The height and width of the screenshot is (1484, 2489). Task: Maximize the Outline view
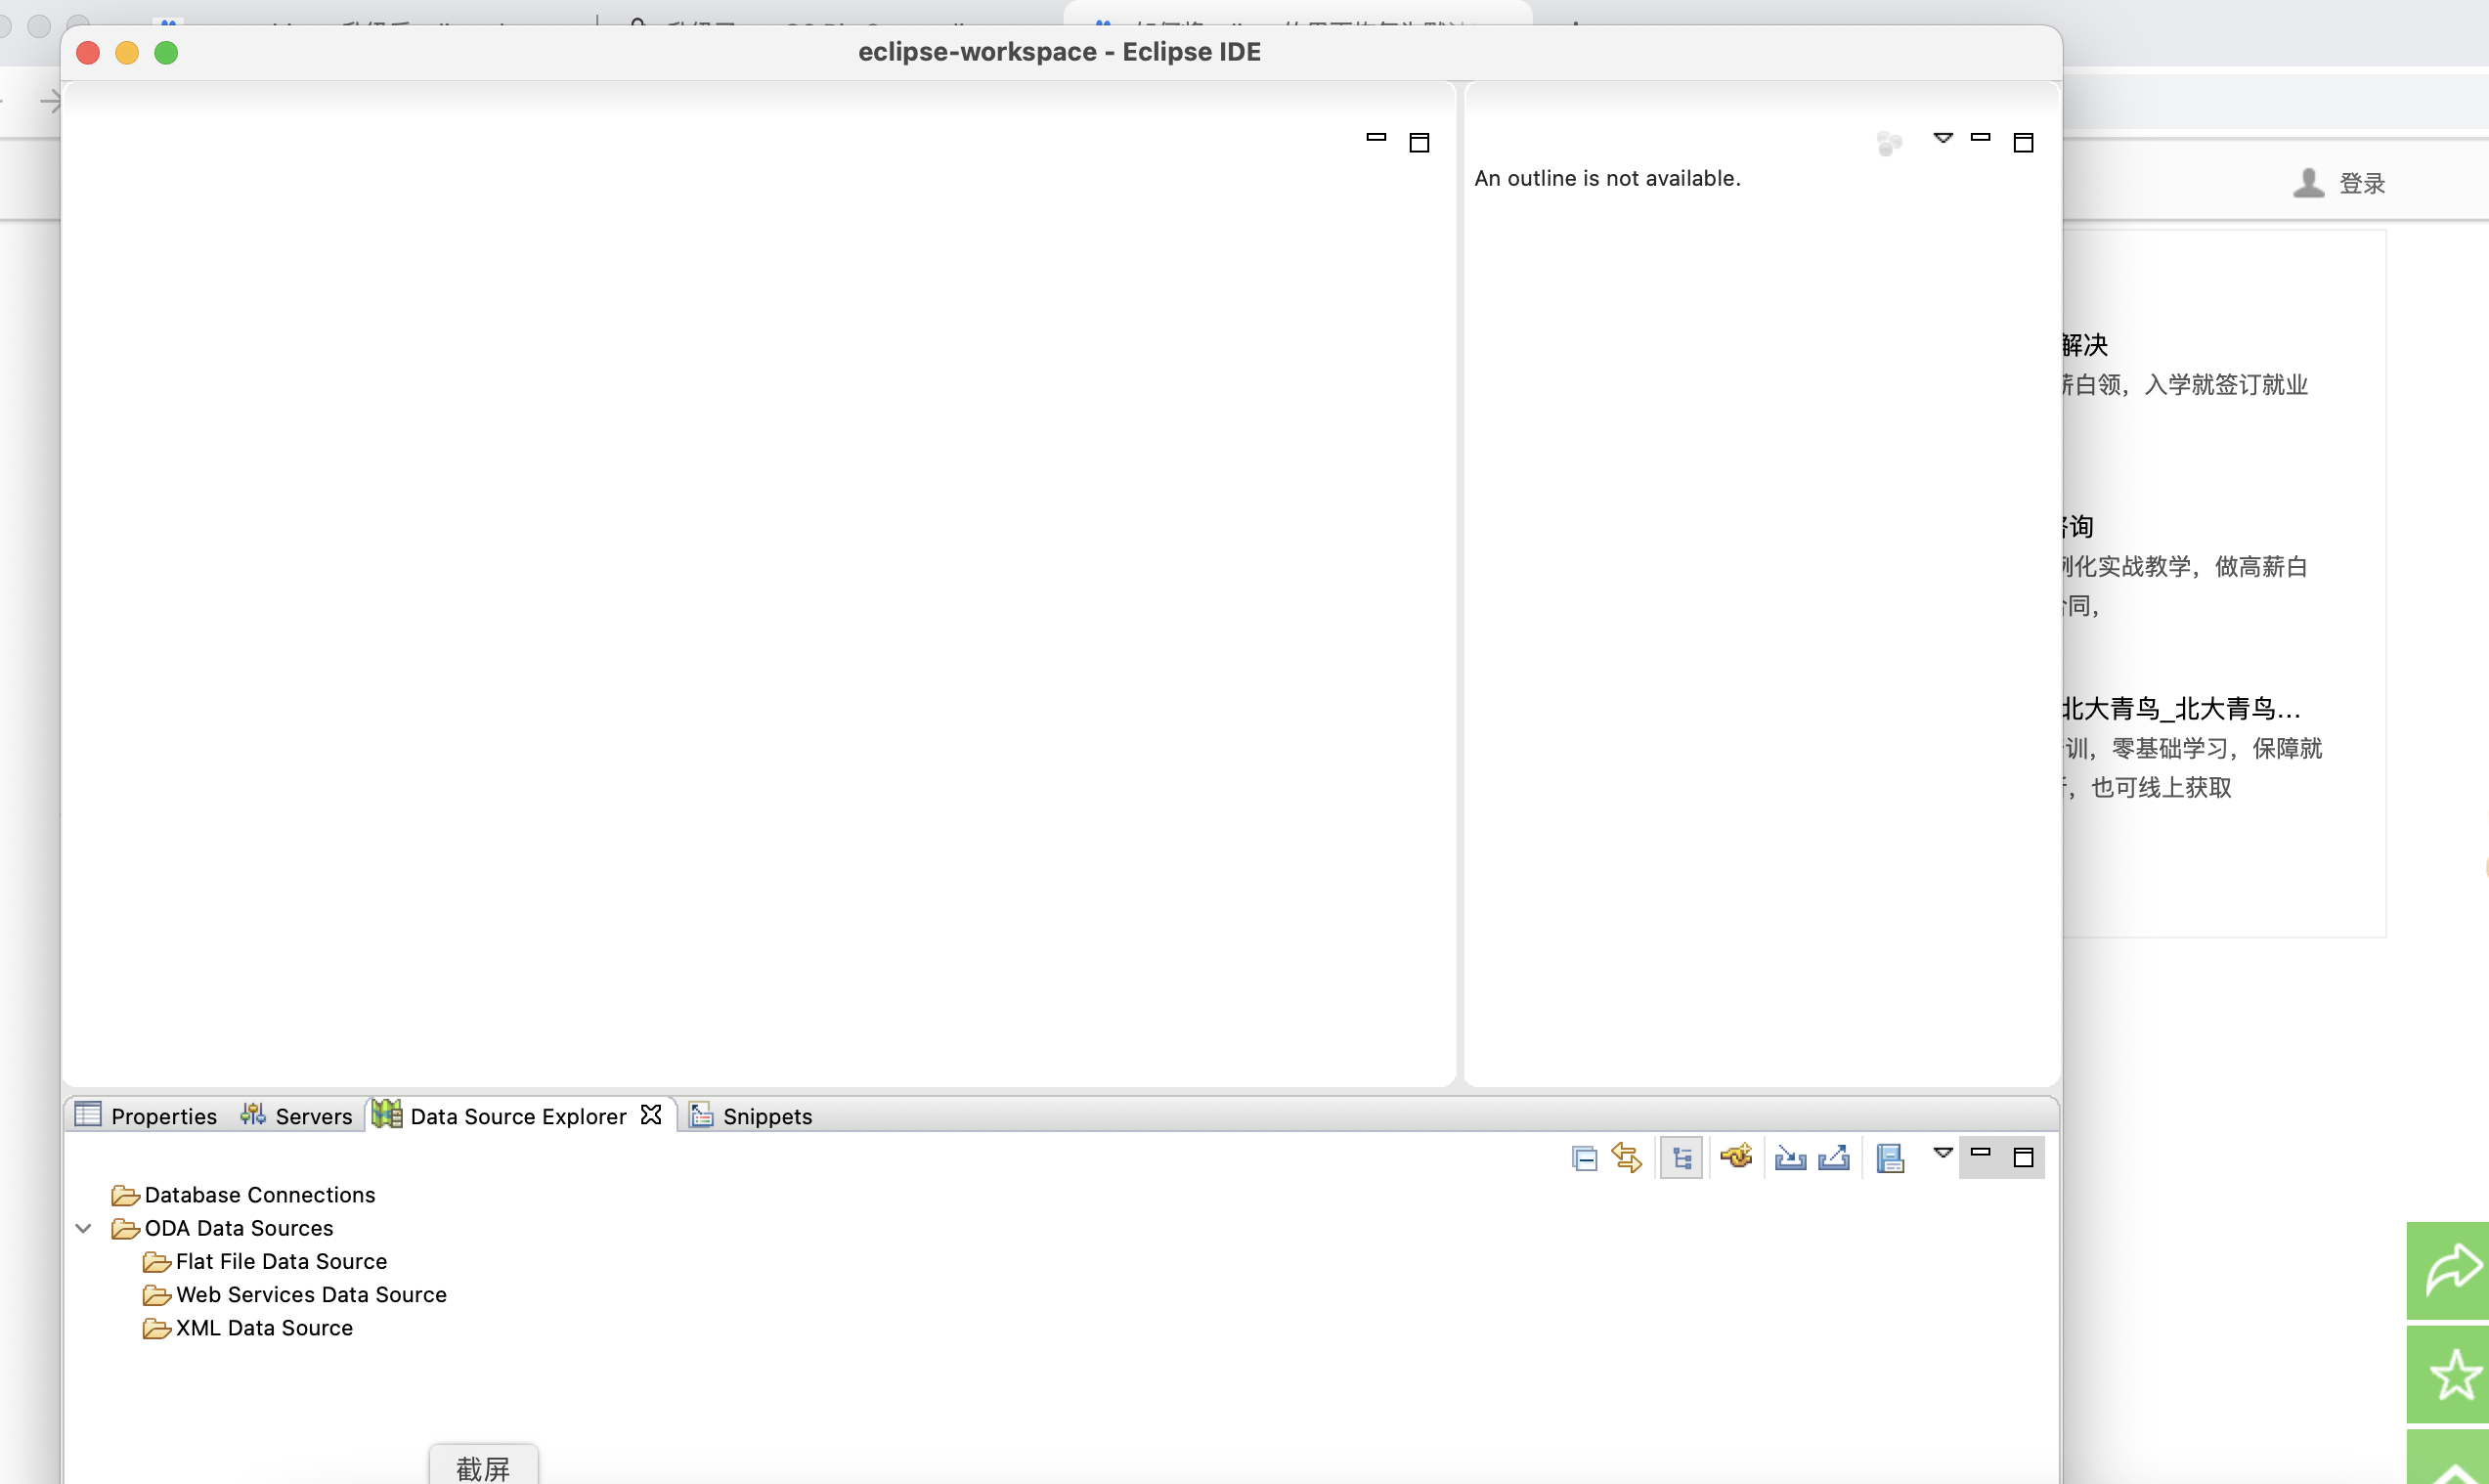2023,143
